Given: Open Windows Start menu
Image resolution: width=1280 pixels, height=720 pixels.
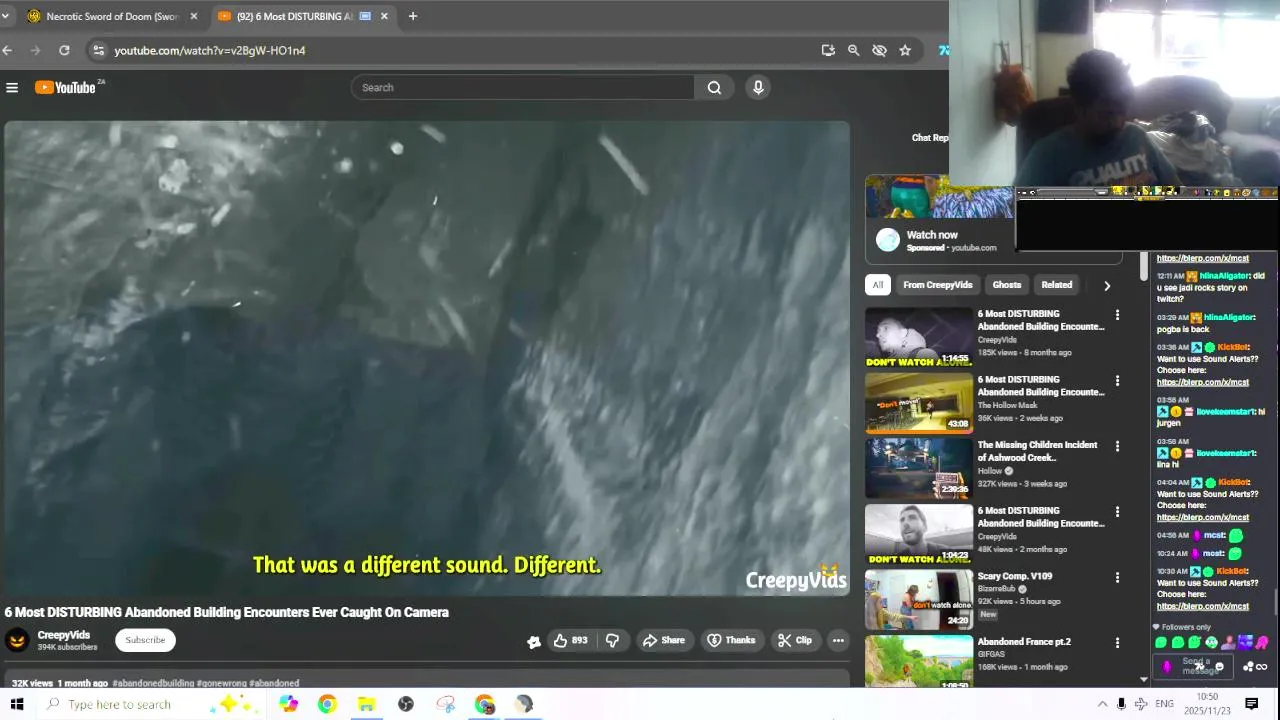Looking at the screenshot, I should point(17,704).
